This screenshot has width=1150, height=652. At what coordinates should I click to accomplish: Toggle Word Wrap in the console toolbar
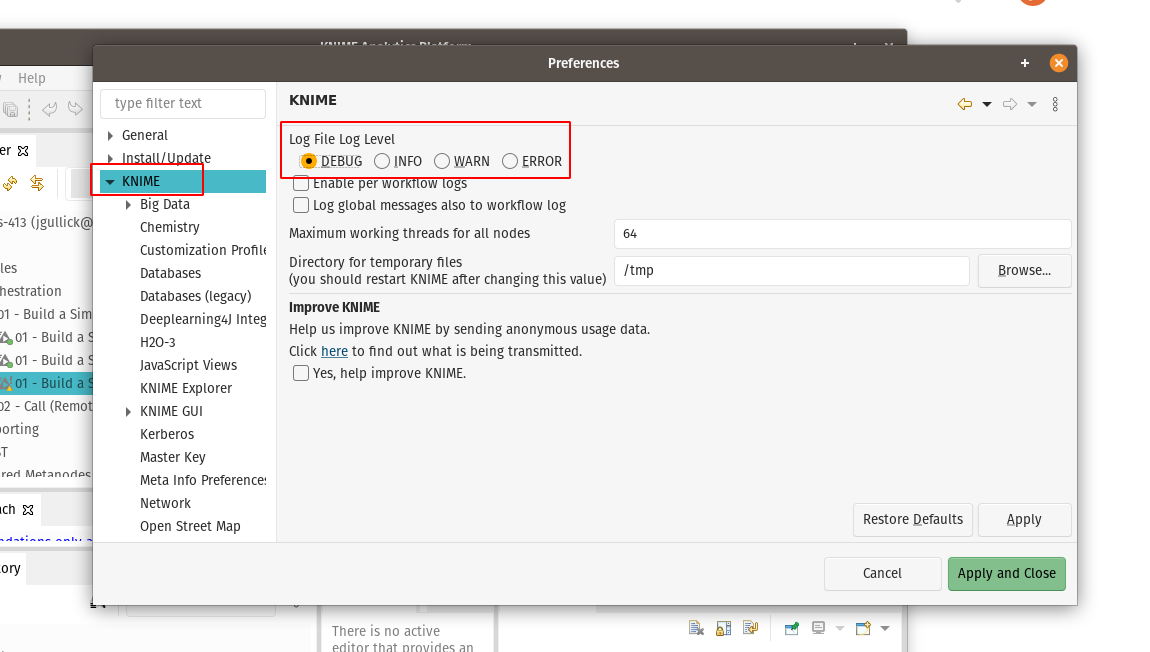(x=750, y=629)
